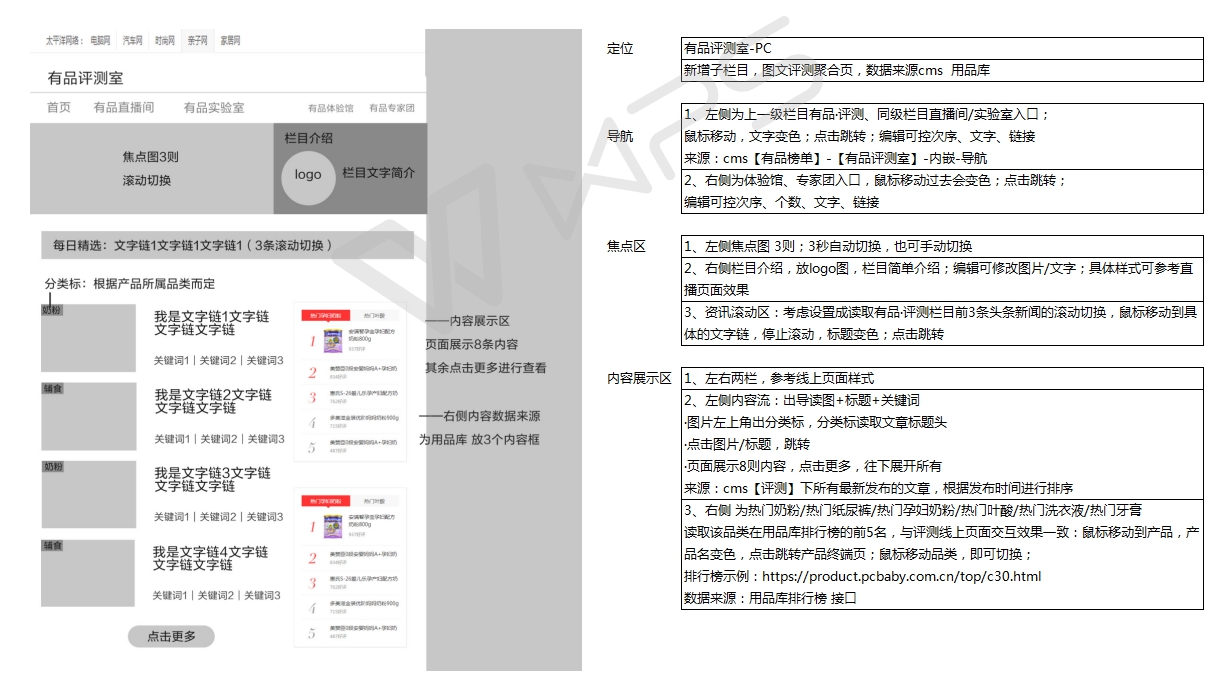Click the circular logo placeholder

(308, 174)
